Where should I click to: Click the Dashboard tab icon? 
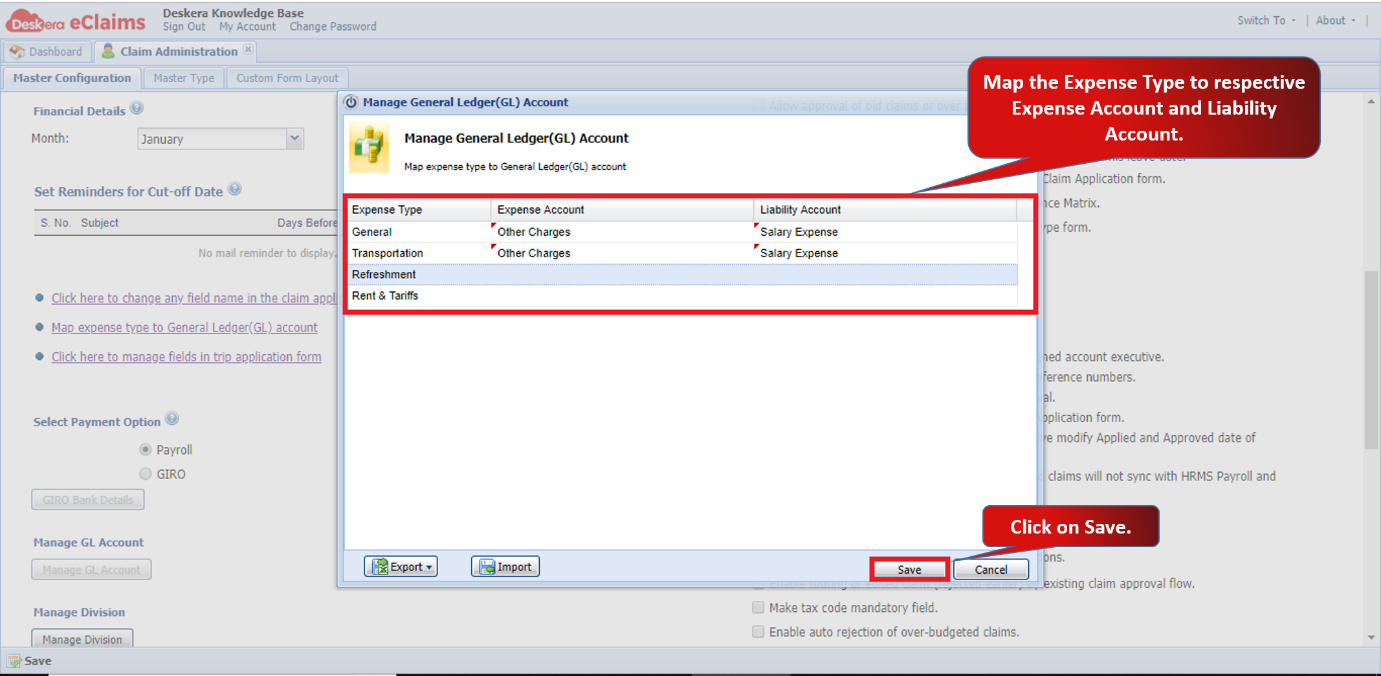tap(17, 51)
